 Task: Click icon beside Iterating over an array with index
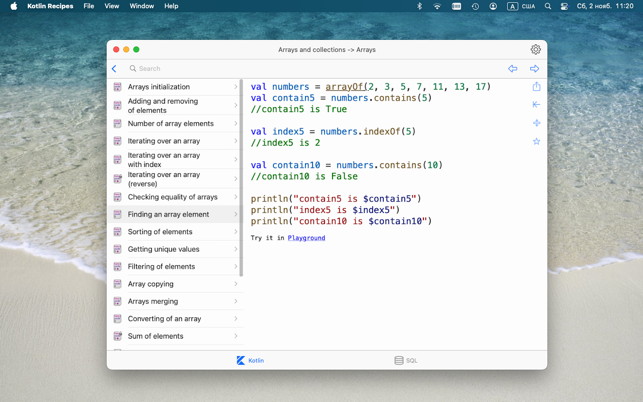[x=117, y=160]
